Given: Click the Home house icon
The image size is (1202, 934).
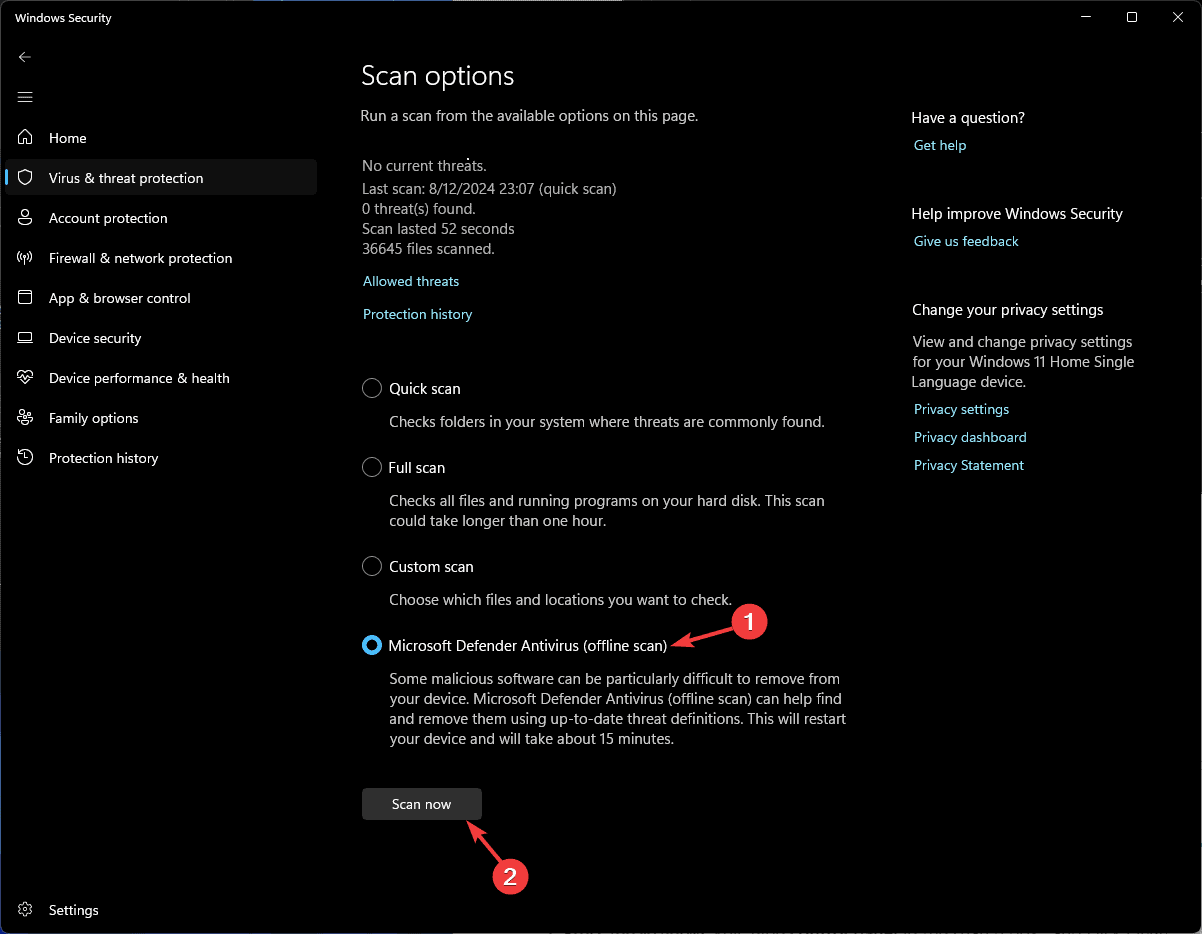Looking at the screenshot, I should click(26, 138).
